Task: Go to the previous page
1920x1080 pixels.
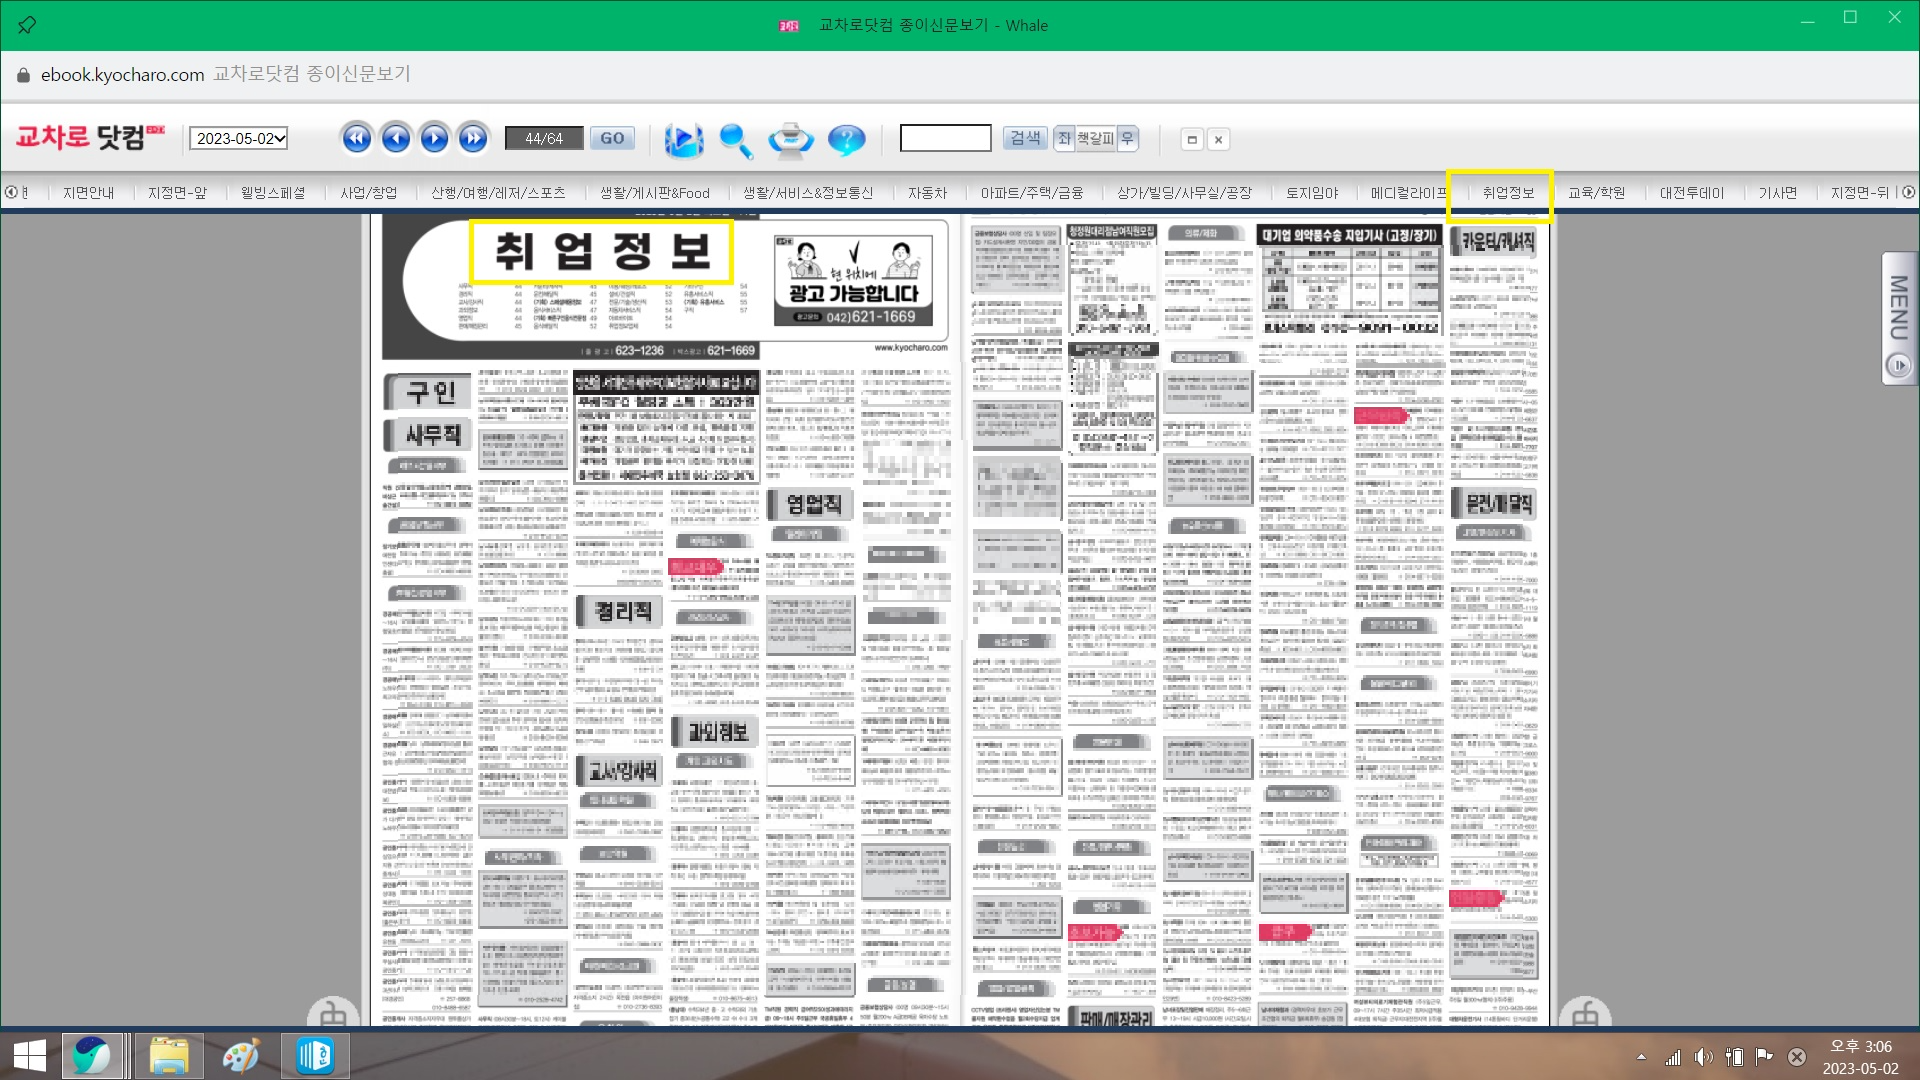Action: click(395, 138)
